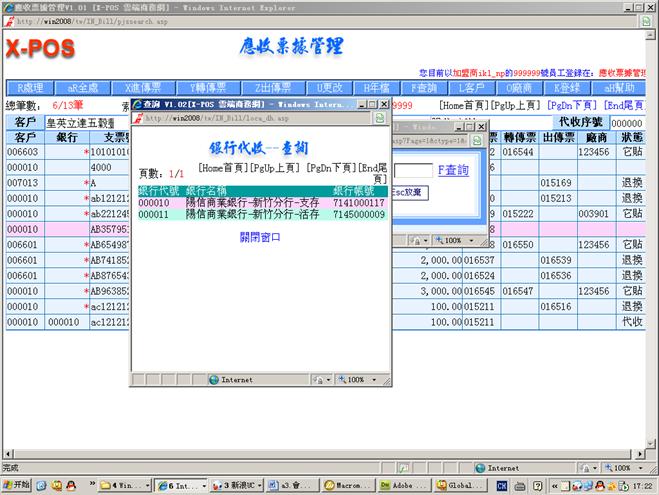The width and height of the screenshot is (659, 495).
Task: Click the compatibility view icon in popup address bar
Action: pos(380,118)
